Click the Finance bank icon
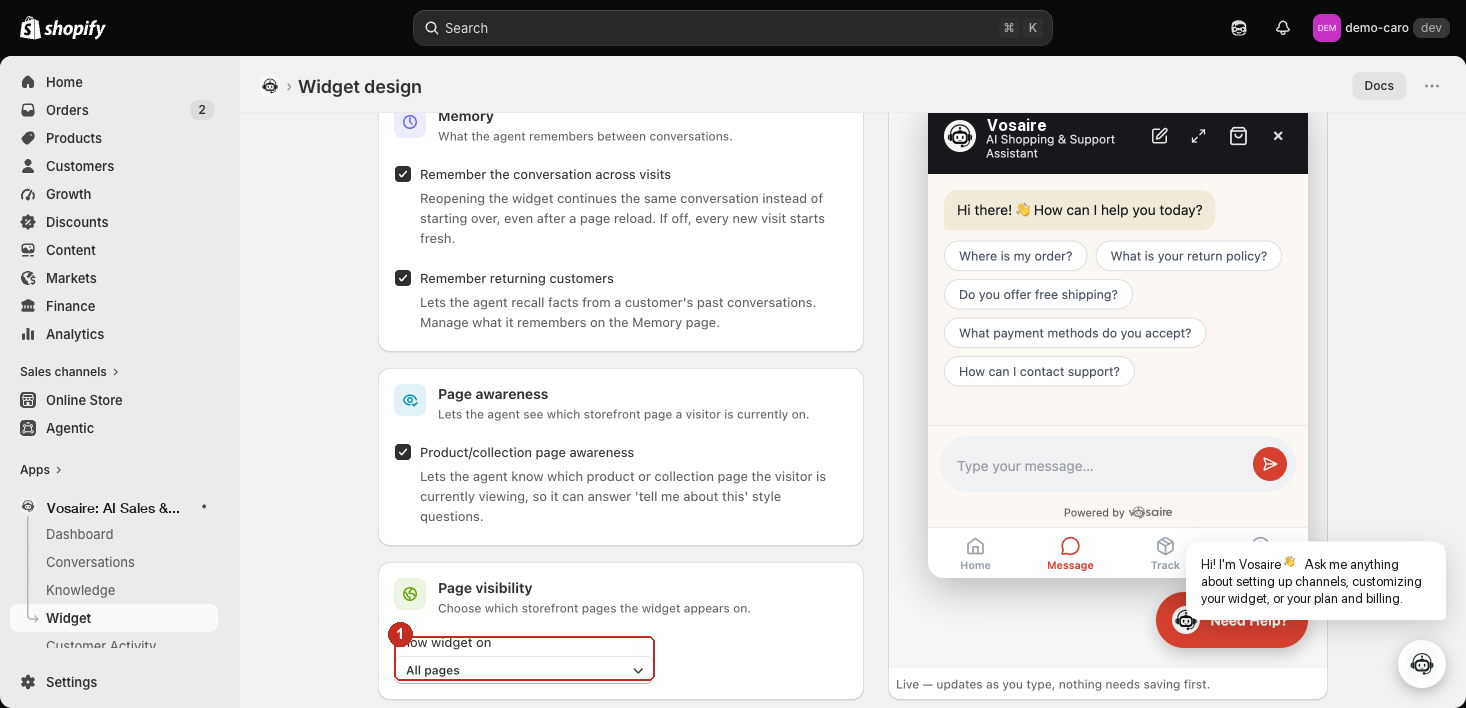 (28, 306)
